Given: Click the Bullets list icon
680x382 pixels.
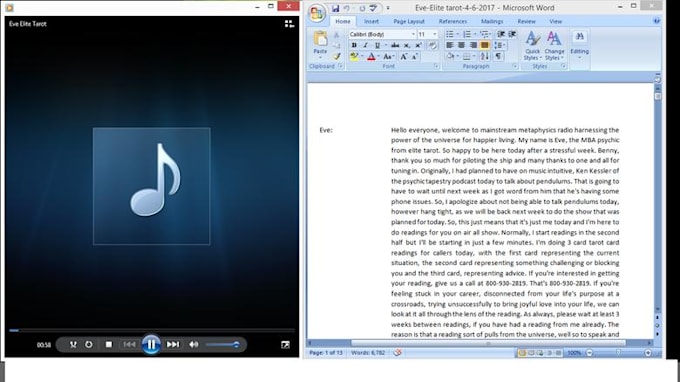Looking at the screenshot, I should [451, 34].
